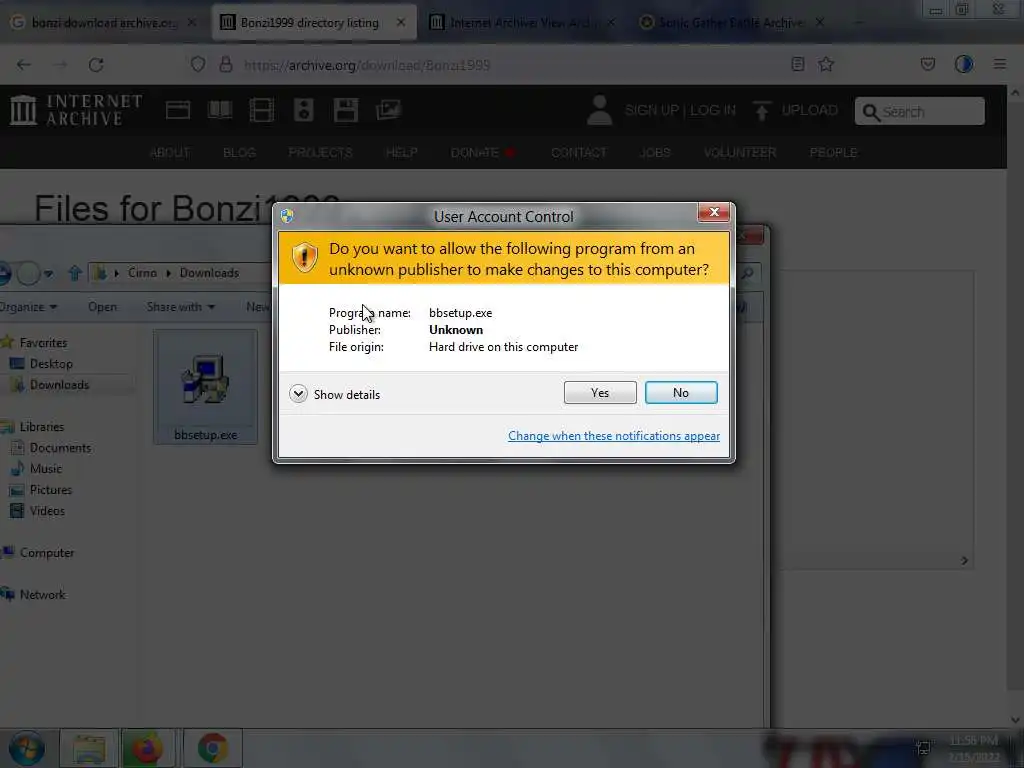
Task: Open DONATE menu item
Action: (x=482, y=152)
